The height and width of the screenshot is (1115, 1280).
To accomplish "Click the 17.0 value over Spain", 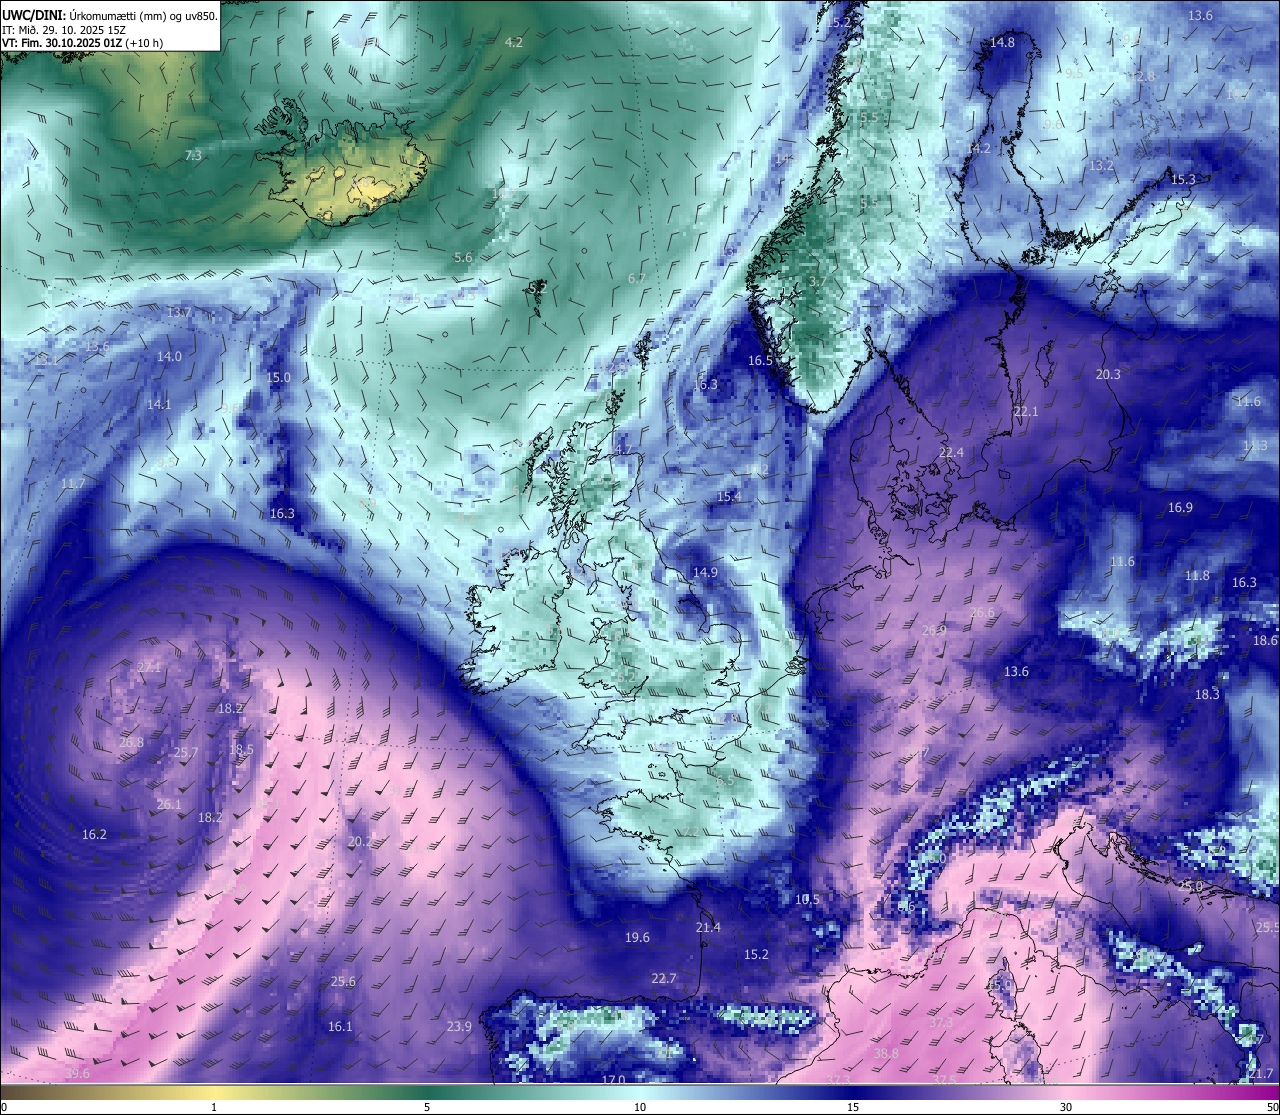I will pyautogui.click(x=613, y=1079).
